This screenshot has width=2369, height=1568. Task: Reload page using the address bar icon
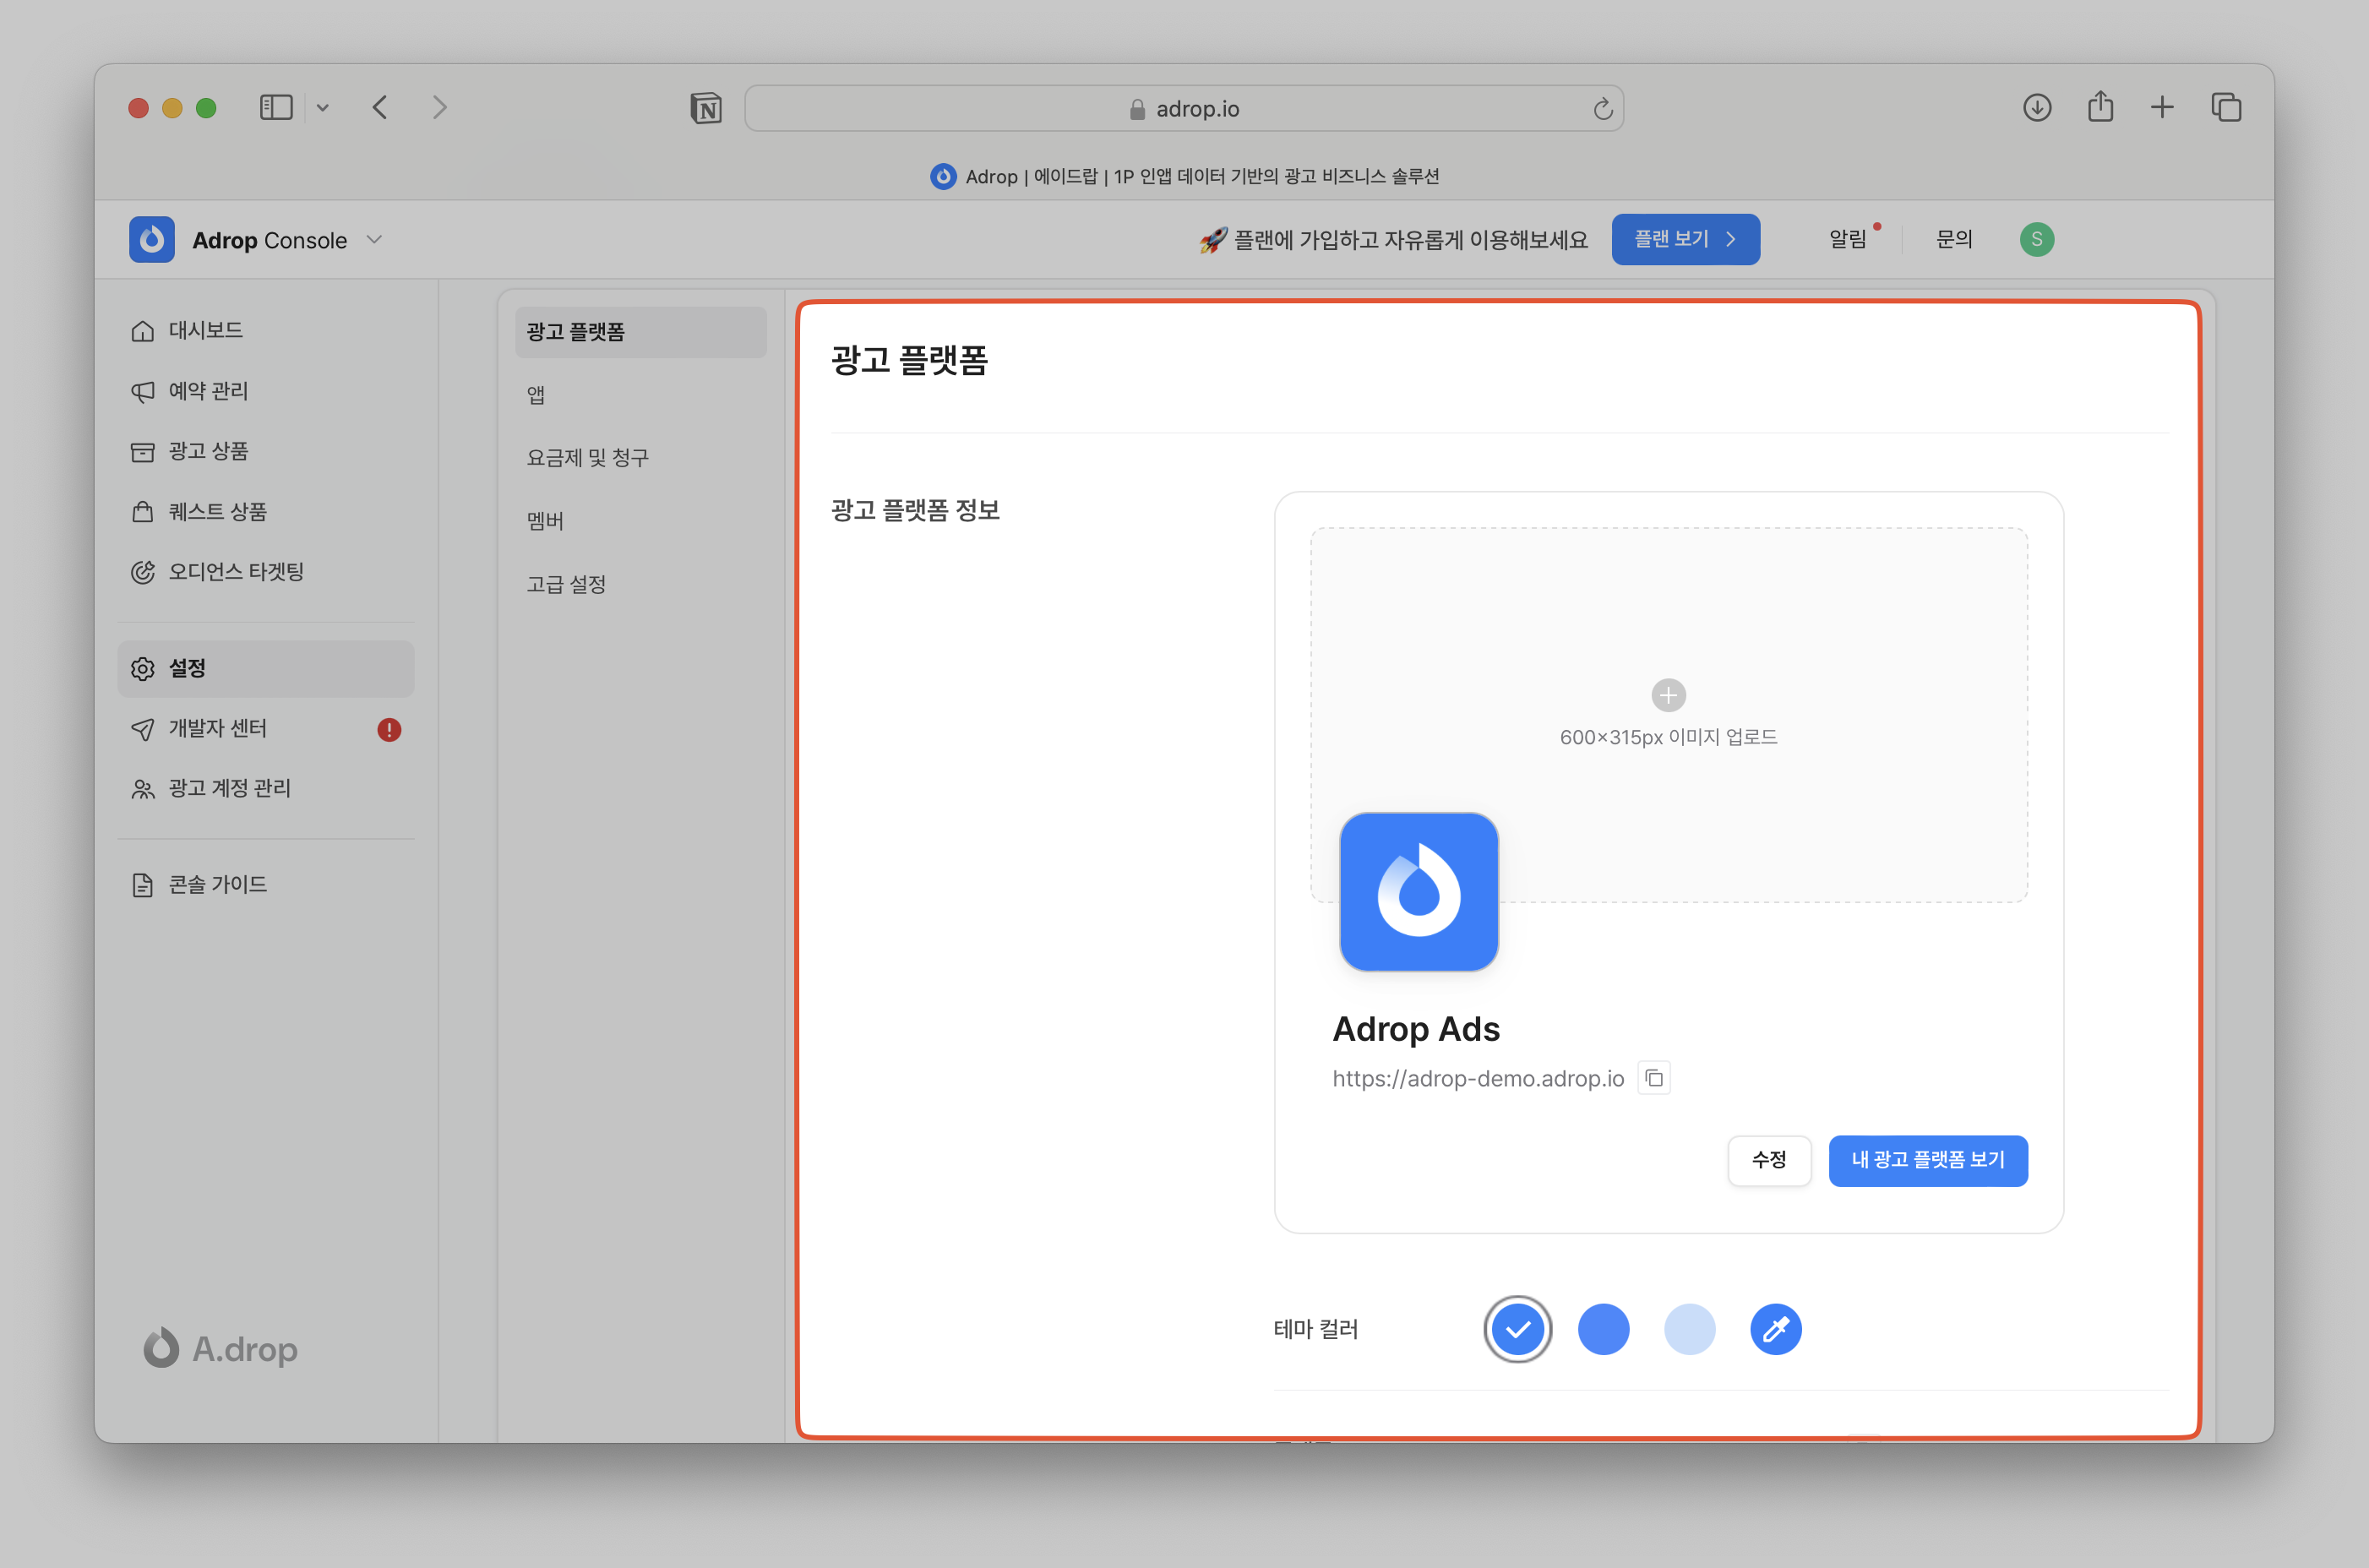pyautogui.click(x=1602, y=109)
